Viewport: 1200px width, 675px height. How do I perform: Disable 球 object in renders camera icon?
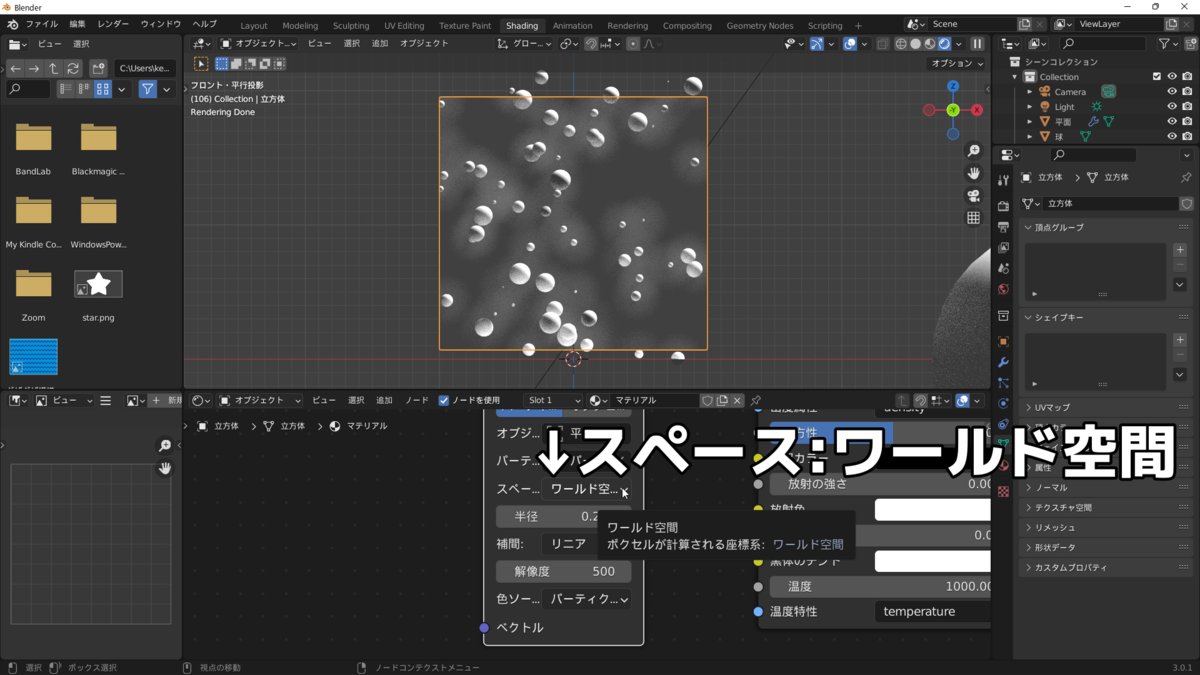pyautogui.click(x=1187, y=137)
